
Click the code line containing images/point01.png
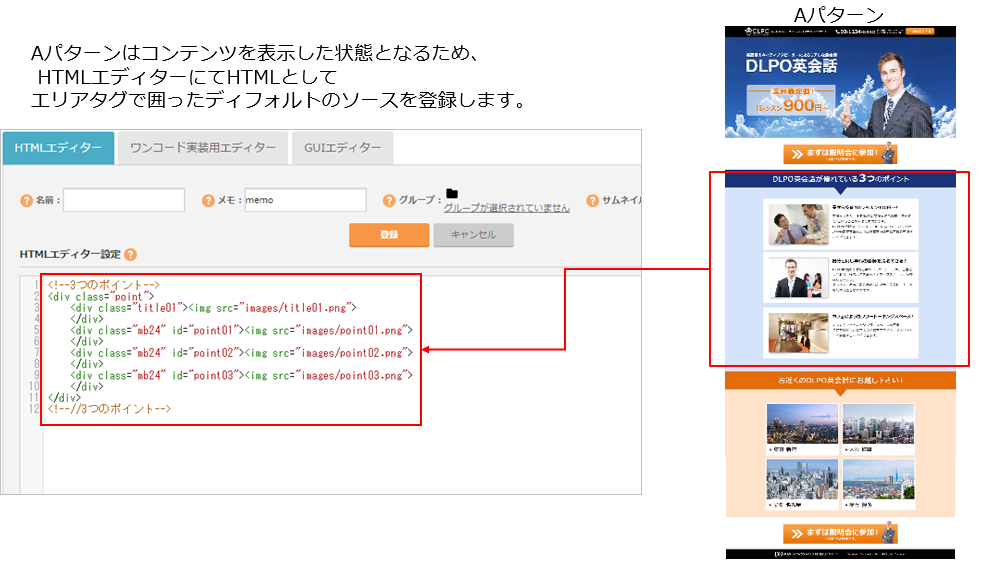pyautogui.click(x=242, y=331)
